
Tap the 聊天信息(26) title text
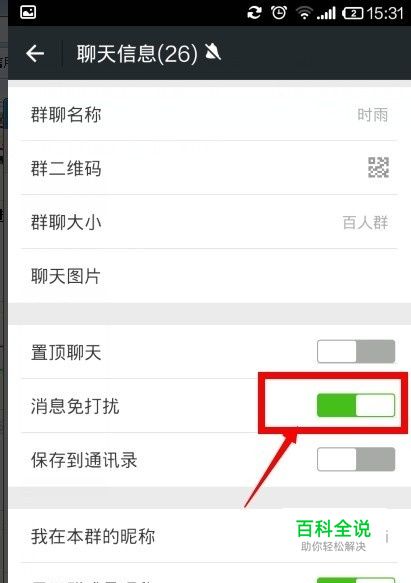click(x=137, y=54)
